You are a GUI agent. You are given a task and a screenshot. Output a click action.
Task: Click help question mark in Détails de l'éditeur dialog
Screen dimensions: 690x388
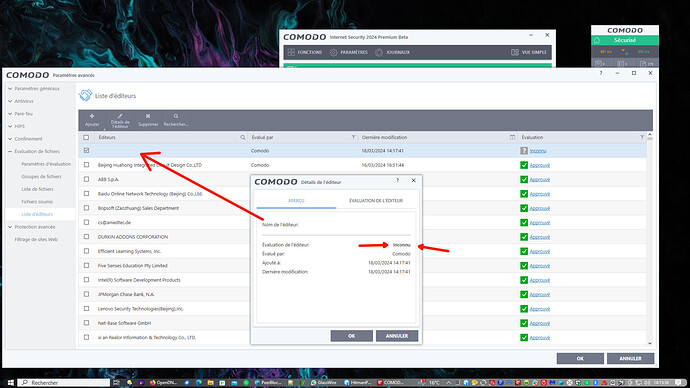397,180
